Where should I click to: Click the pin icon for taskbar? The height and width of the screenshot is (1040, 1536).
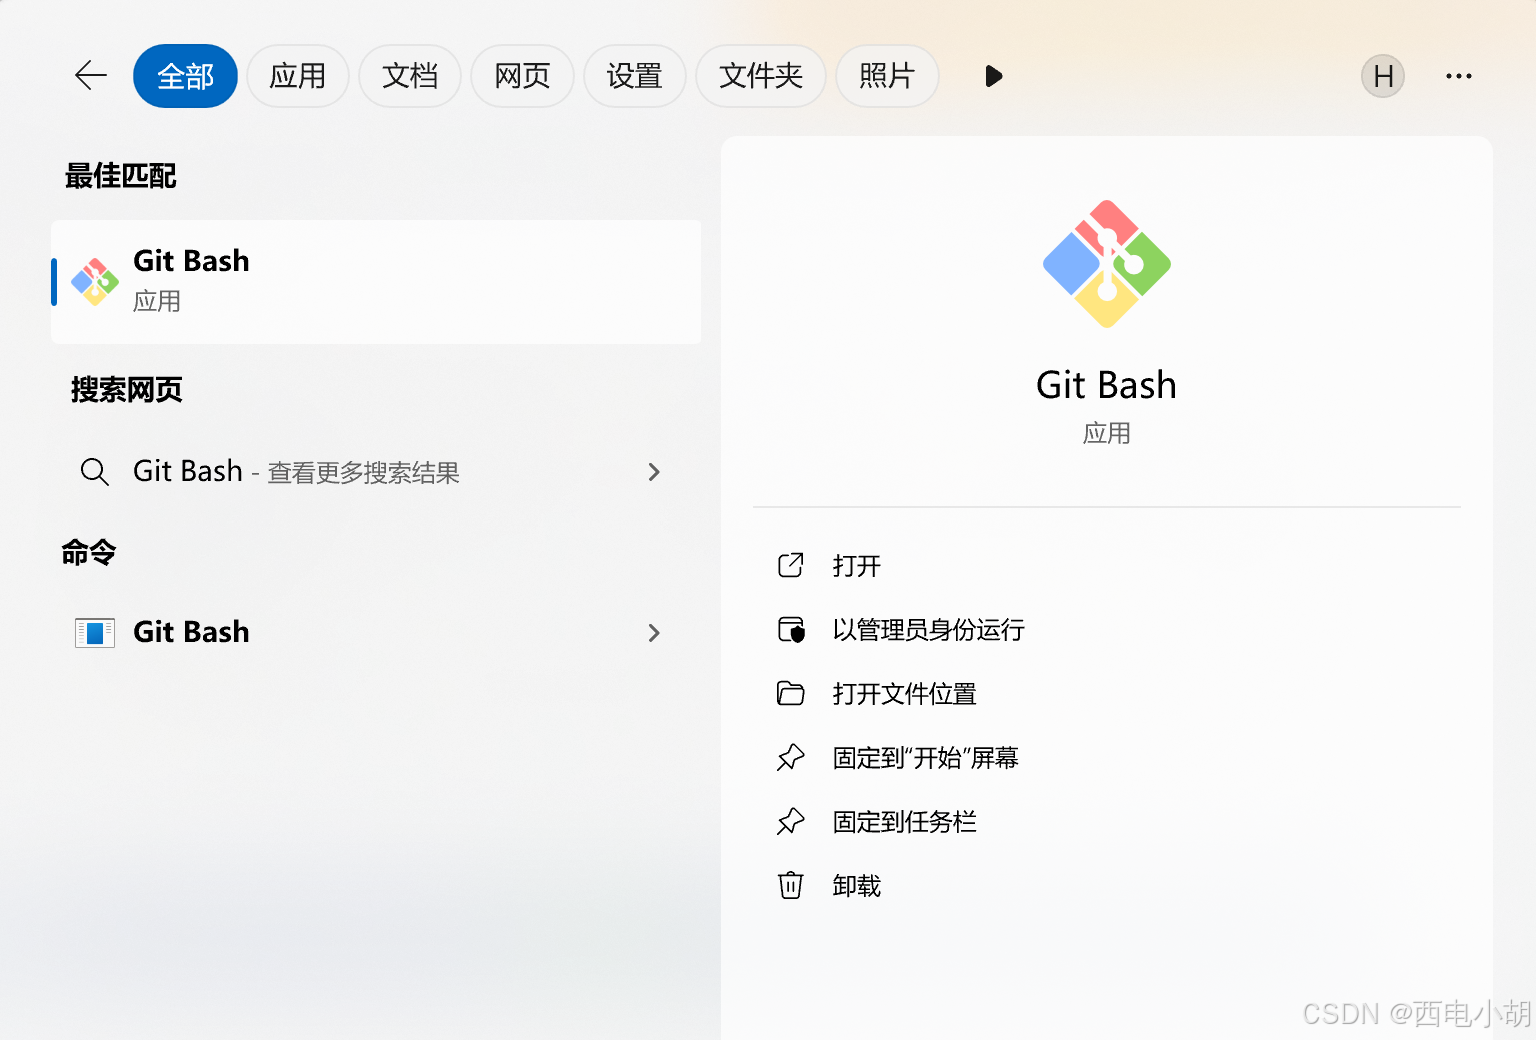[791, 822]
